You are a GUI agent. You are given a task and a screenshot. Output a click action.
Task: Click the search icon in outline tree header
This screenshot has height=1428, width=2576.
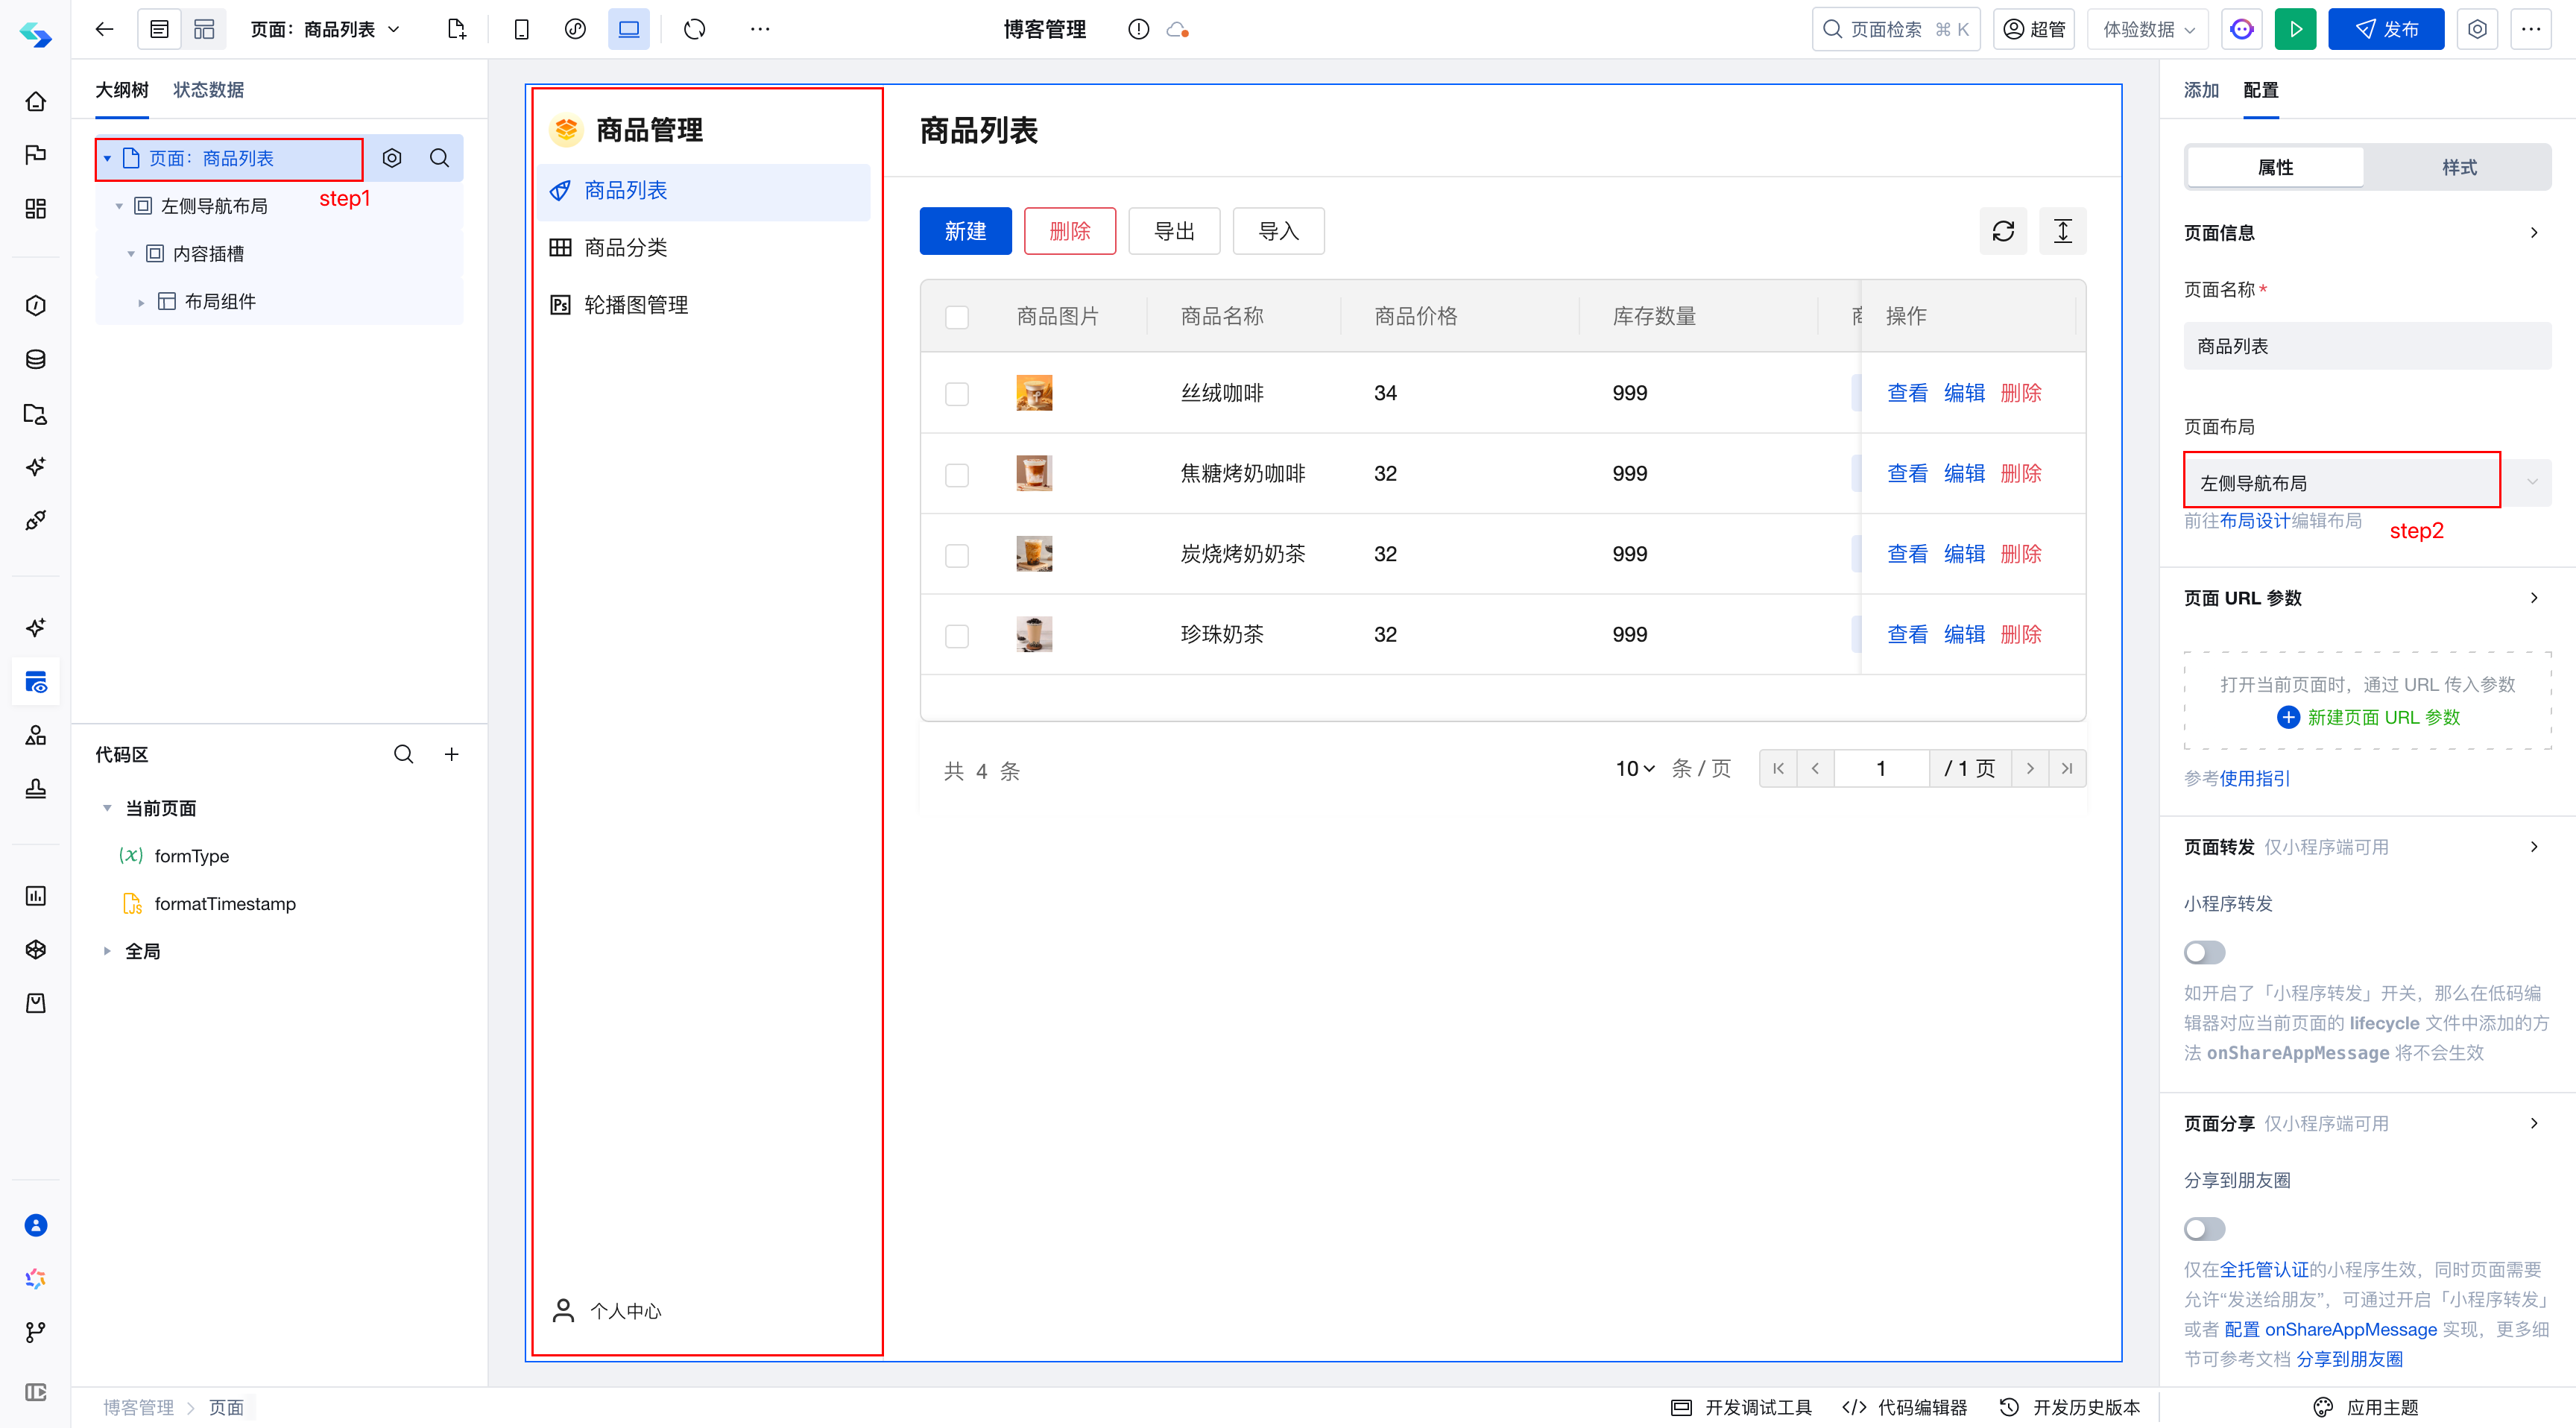[x=439, y=158]
